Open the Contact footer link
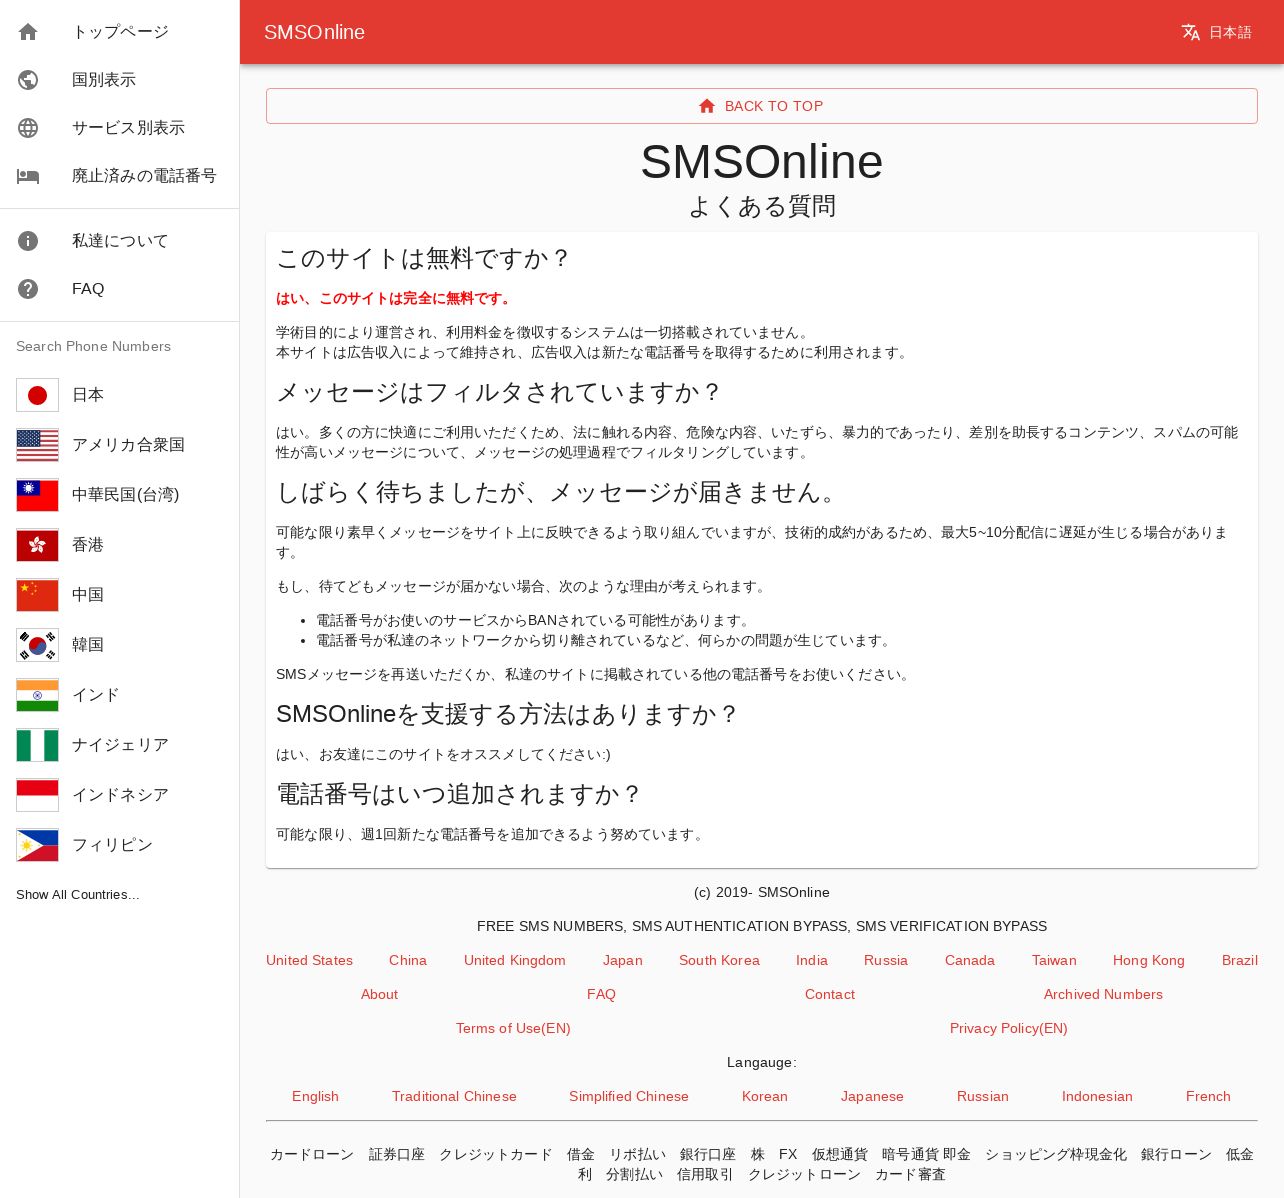This screenshot has width=1284, height=1198. click(x=830, y=994)
